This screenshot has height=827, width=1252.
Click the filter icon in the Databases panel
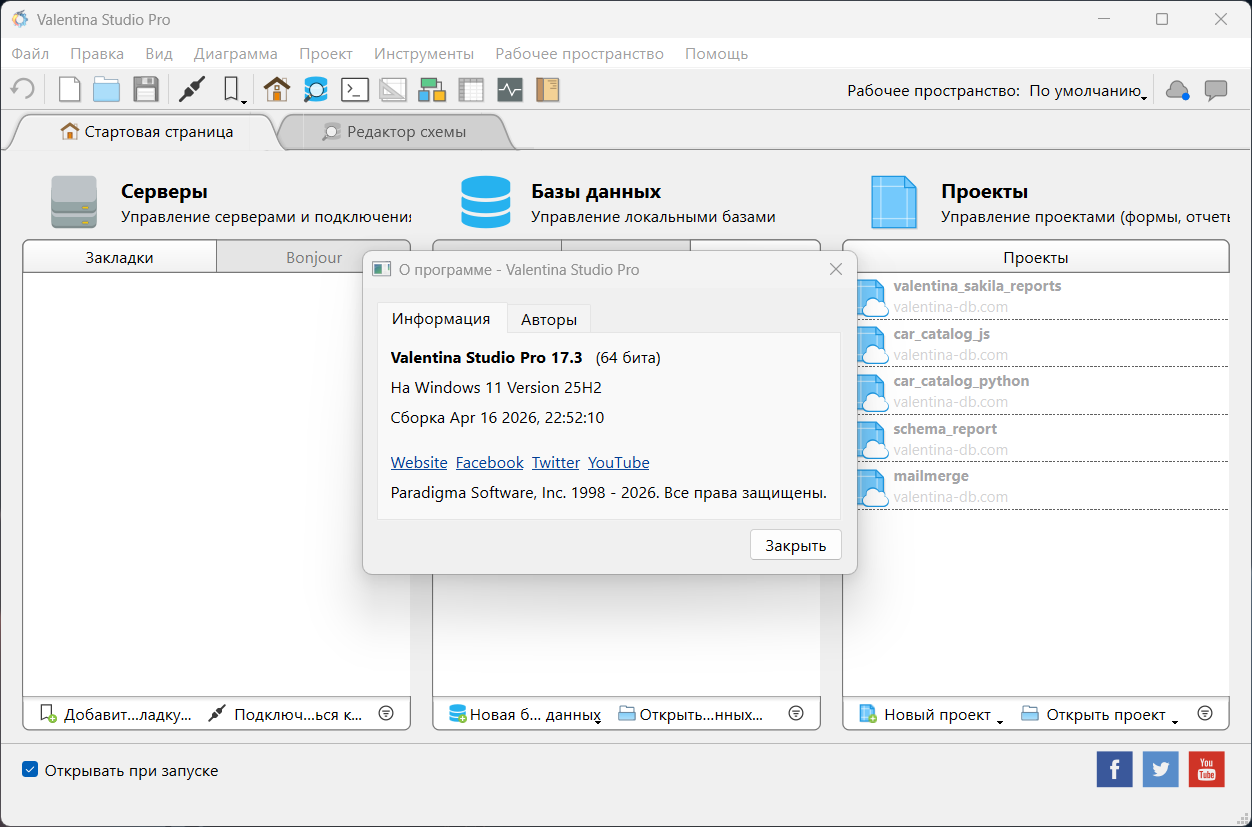click(796, 713)
